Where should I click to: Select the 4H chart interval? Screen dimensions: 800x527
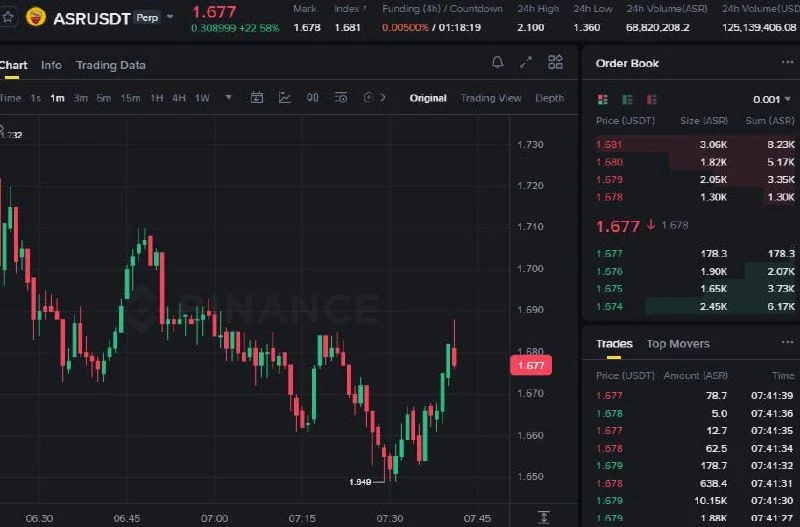(179, 98)
